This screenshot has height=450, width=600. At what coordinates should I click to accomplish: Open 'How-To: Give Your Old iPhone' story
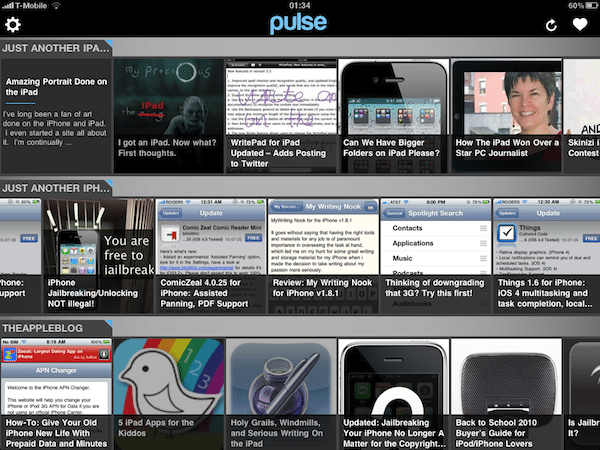(56, 394)
